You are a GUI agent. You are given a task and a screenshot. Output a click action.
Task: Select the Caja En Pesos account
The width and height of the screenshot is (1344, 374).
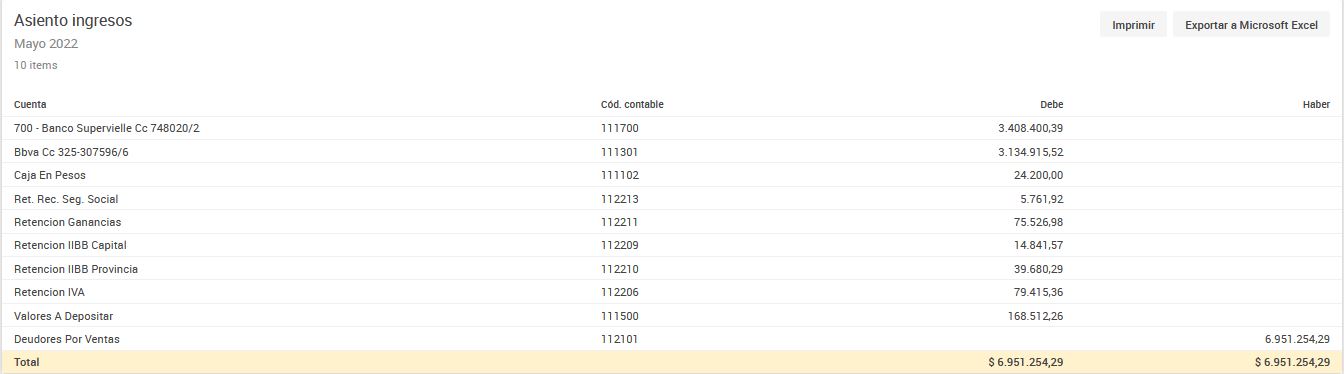click(50, 175)
